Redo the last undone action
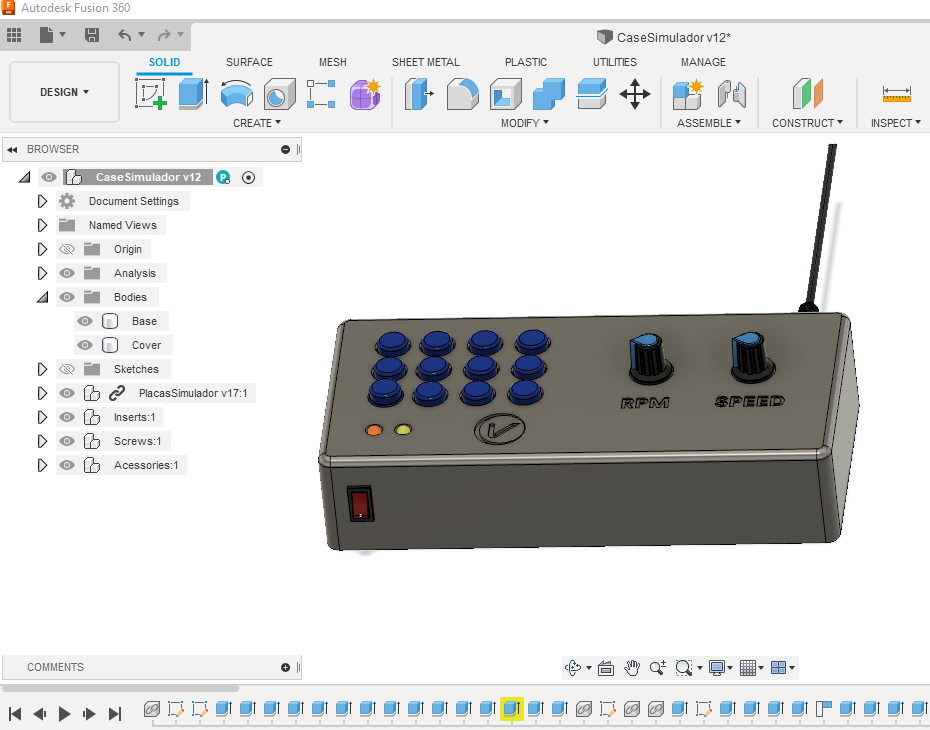The image size is (930, 730). (164, 35)
